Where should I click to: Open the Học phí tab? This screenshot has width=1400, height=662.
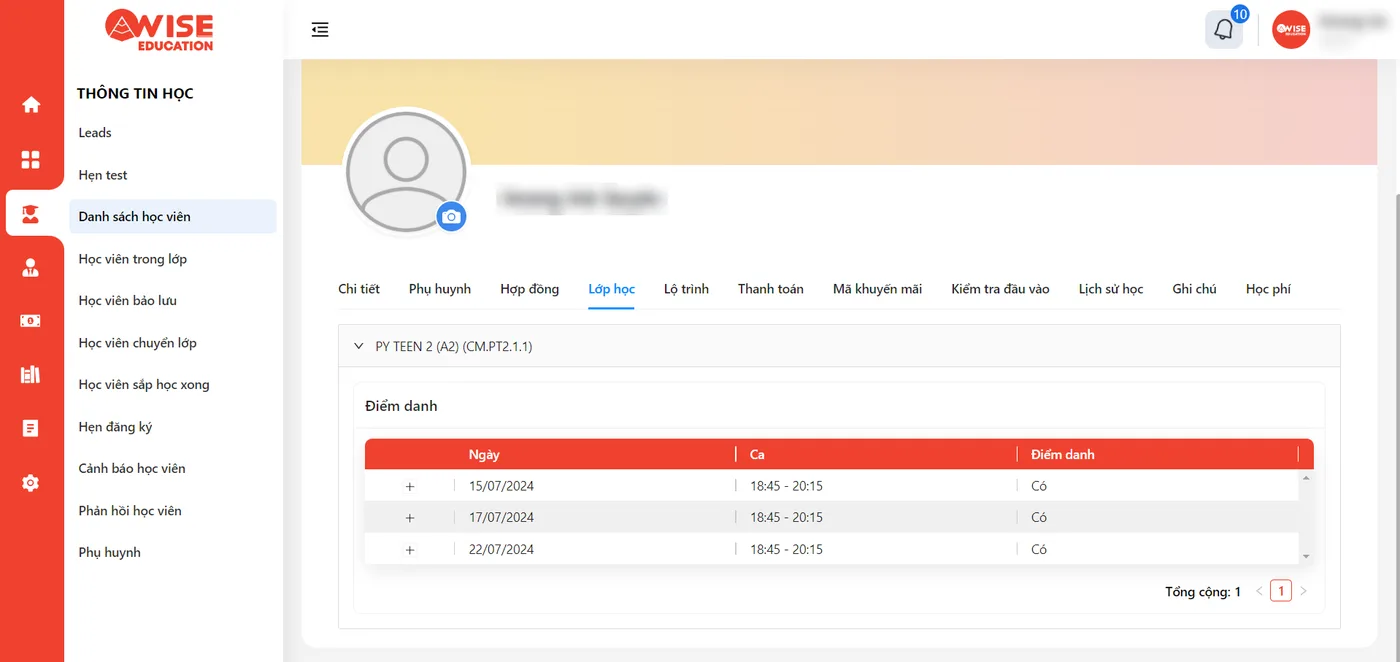[1268, 289]
